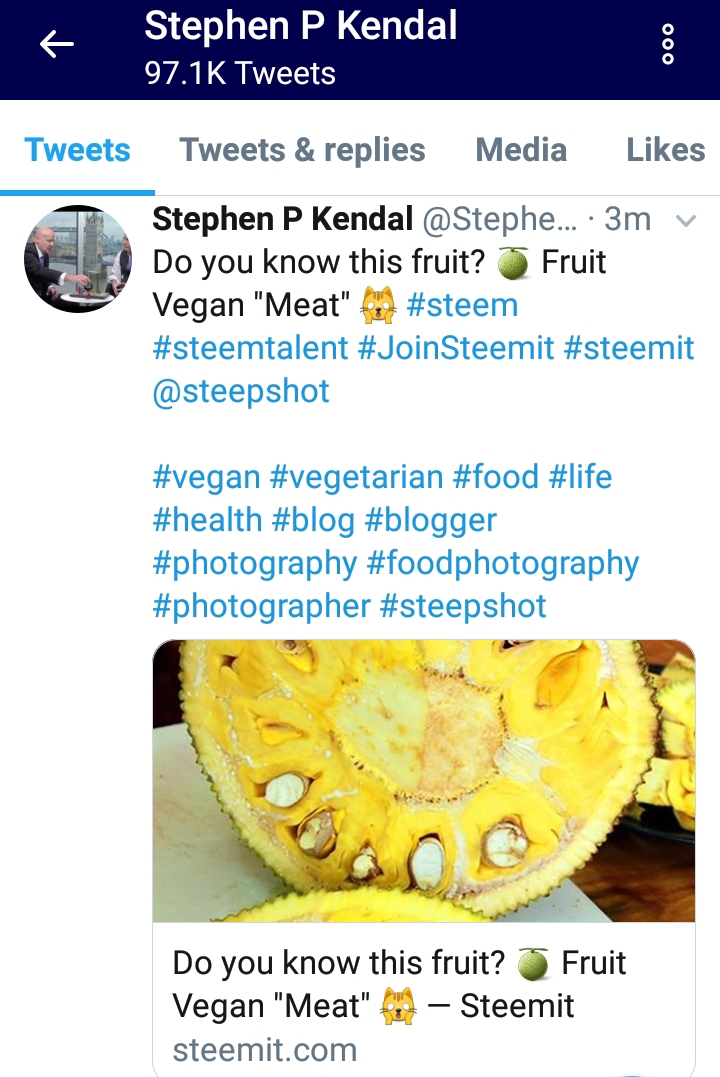Tap the header title Stephen P Kendal
Image resolution: width=720 pixels, height=1077 pixels.
(301, 26)
